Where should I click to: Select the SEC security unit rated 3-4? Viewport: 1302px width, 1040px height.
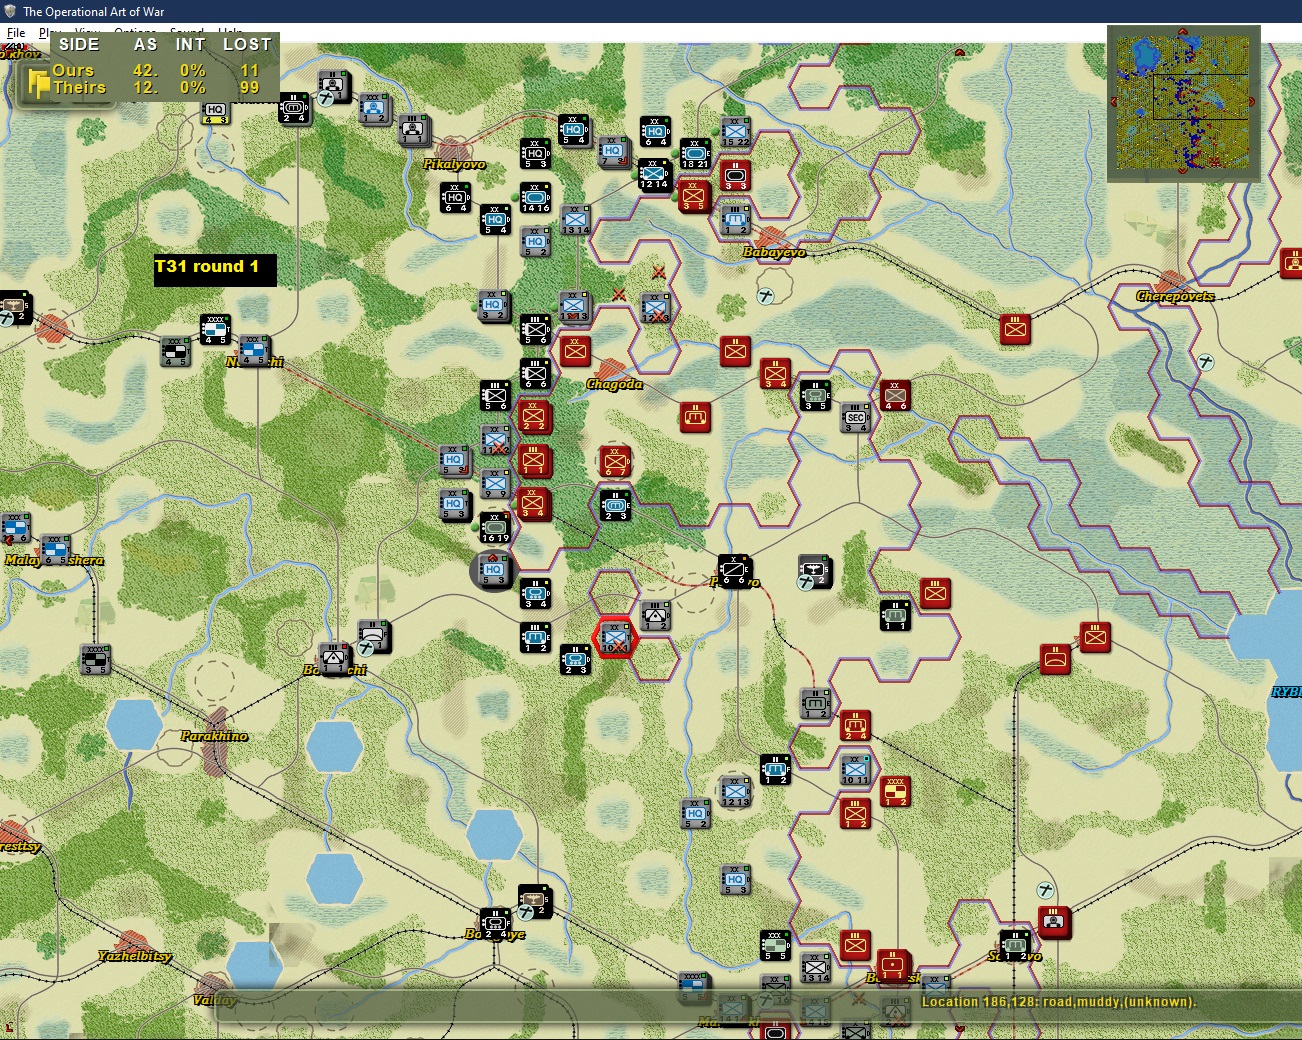coord(855,418)
